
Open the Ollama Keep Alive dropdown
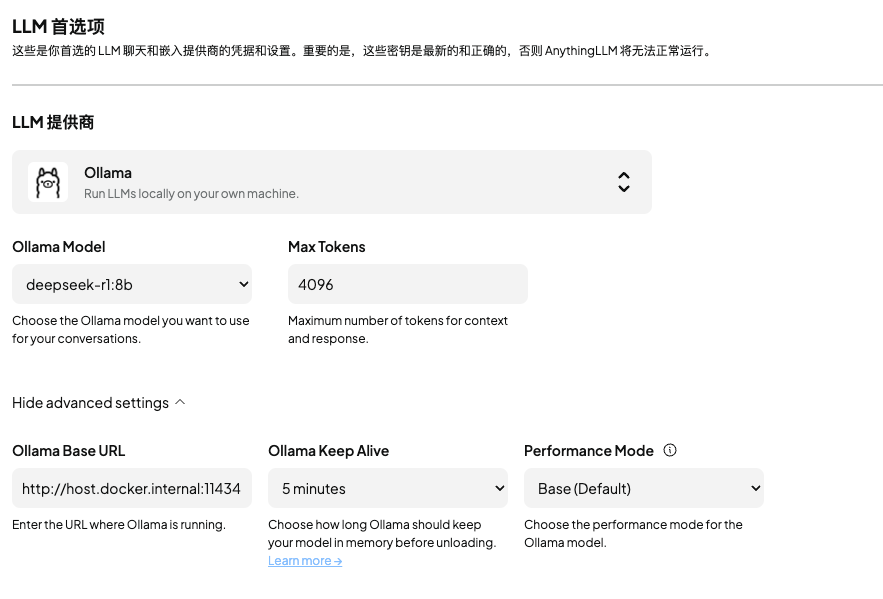pyautogui.click(x=388, y=489)
